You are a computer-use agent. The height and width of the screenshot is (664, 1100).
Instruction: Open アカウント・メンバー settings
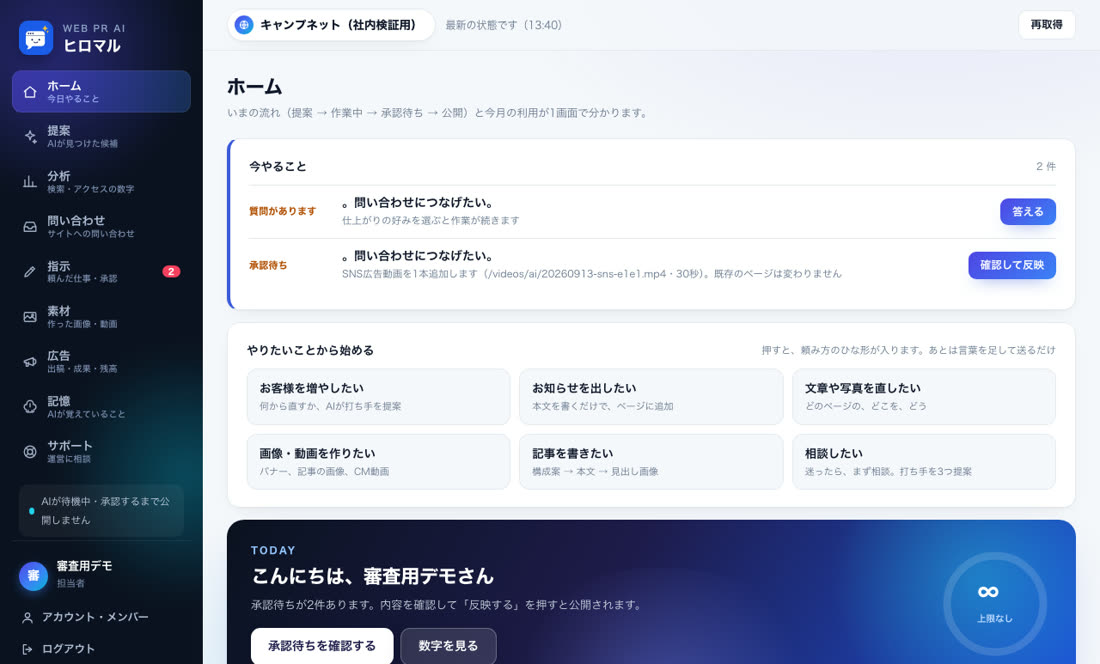pyautogui.click(x=101, y=617)
